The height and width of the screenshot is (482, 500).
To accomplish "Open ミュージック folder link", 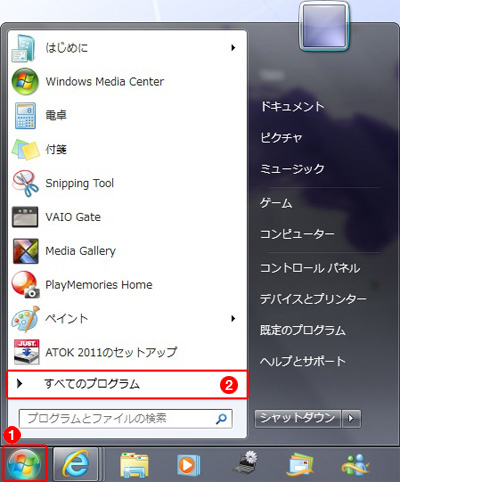I will pos(292,169).
